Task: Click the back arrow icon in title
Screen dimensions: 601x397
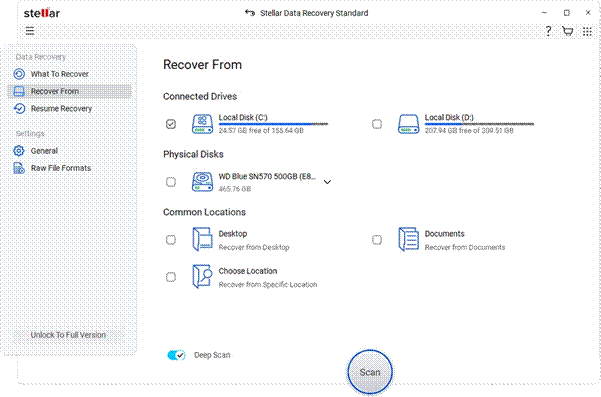Action: [250, 13]
